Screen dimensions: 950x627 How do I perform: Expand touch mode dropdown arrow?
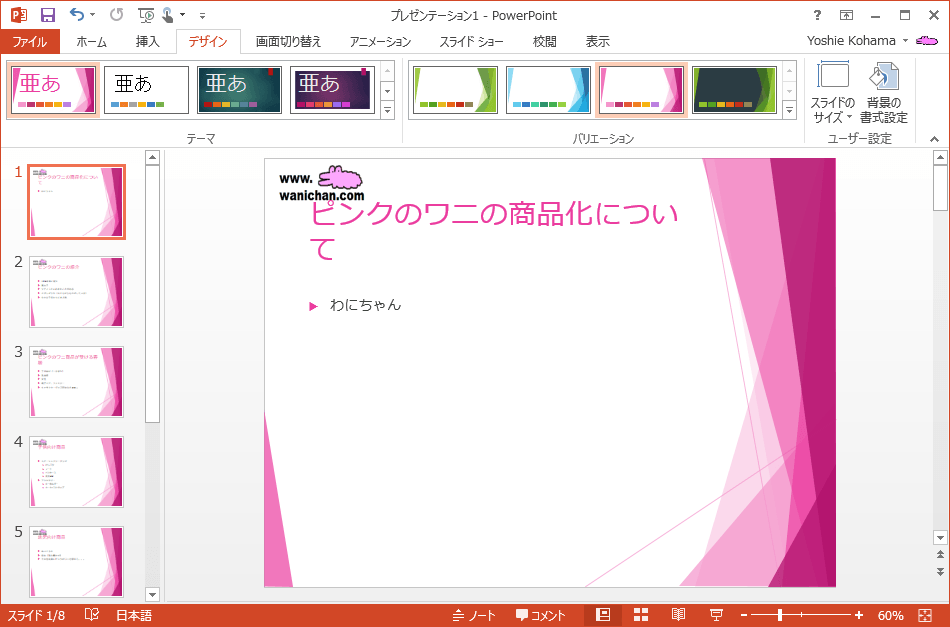coord(182,15)
